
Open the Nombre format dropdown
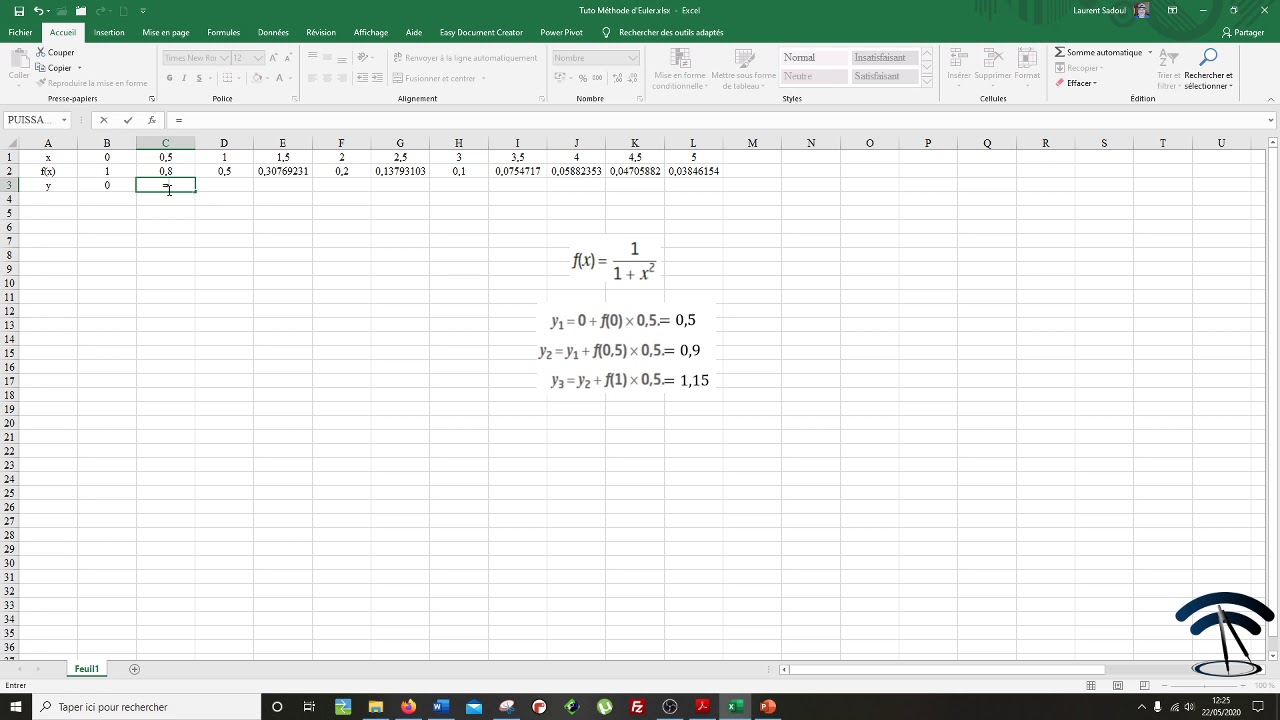coord(633,58)
